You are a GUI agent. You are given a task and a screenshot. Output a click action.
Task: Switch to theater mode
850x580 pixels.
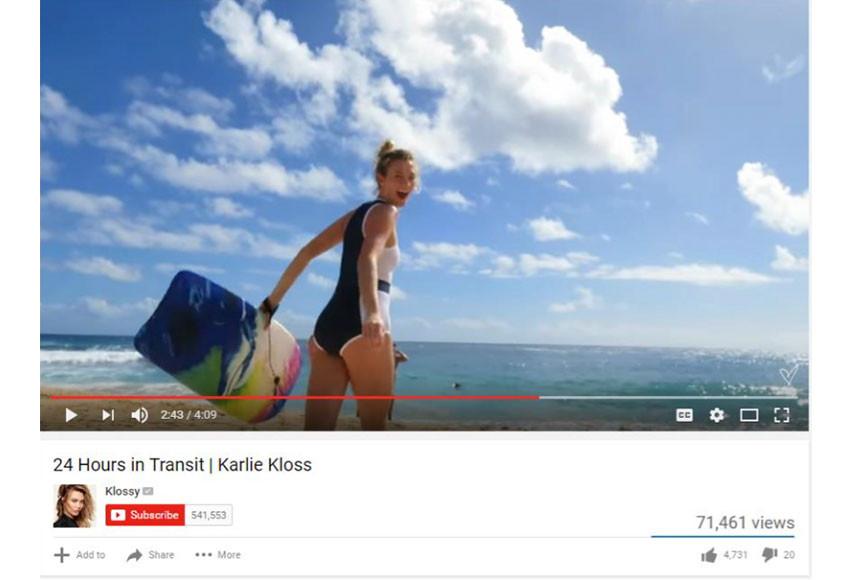[x=749, y=415]
